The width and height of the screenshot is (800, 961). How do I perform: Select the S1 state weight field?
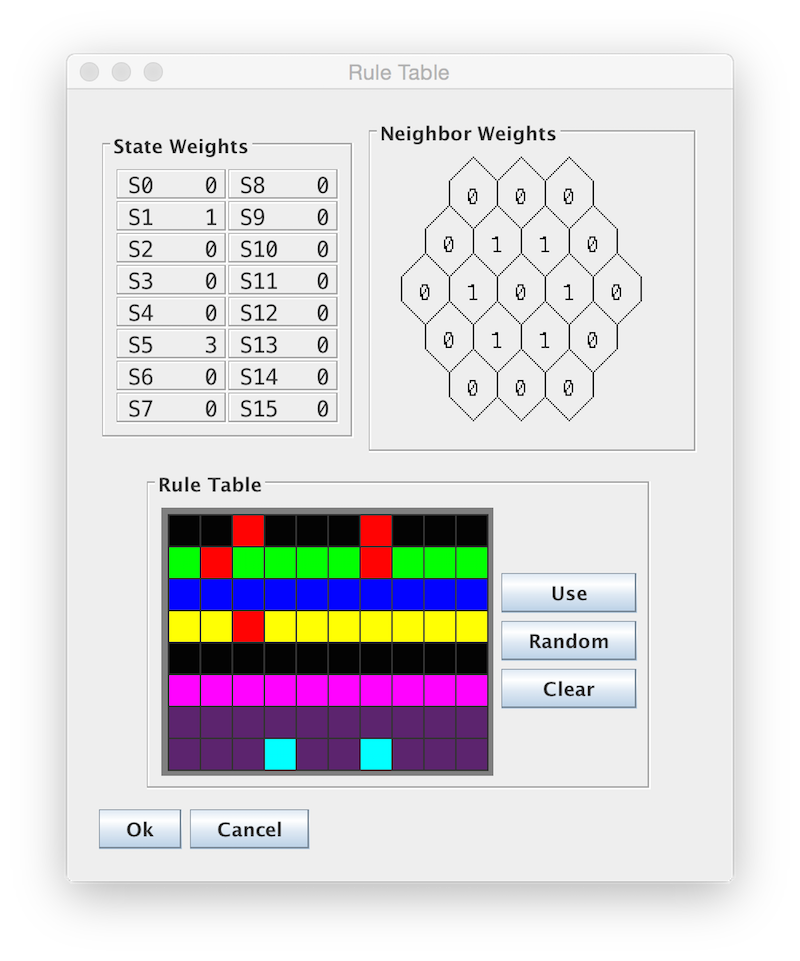(x=171, y=216)
